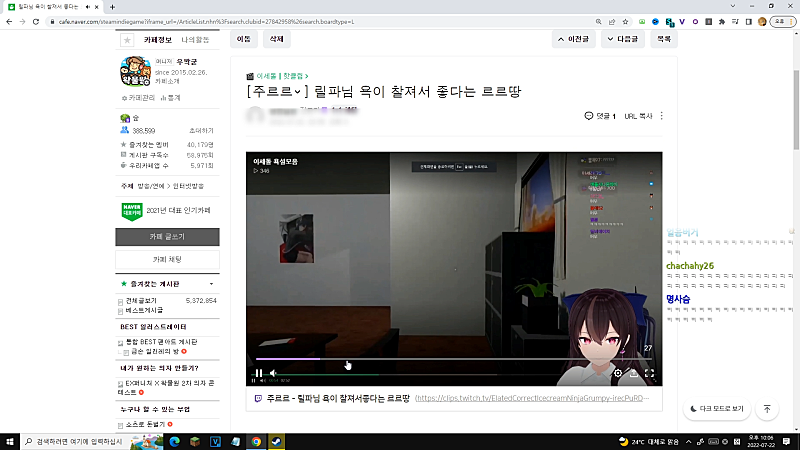Click the blue circular extension icon
The height and width of the screenshot is (450, 800).
[656, 22]
